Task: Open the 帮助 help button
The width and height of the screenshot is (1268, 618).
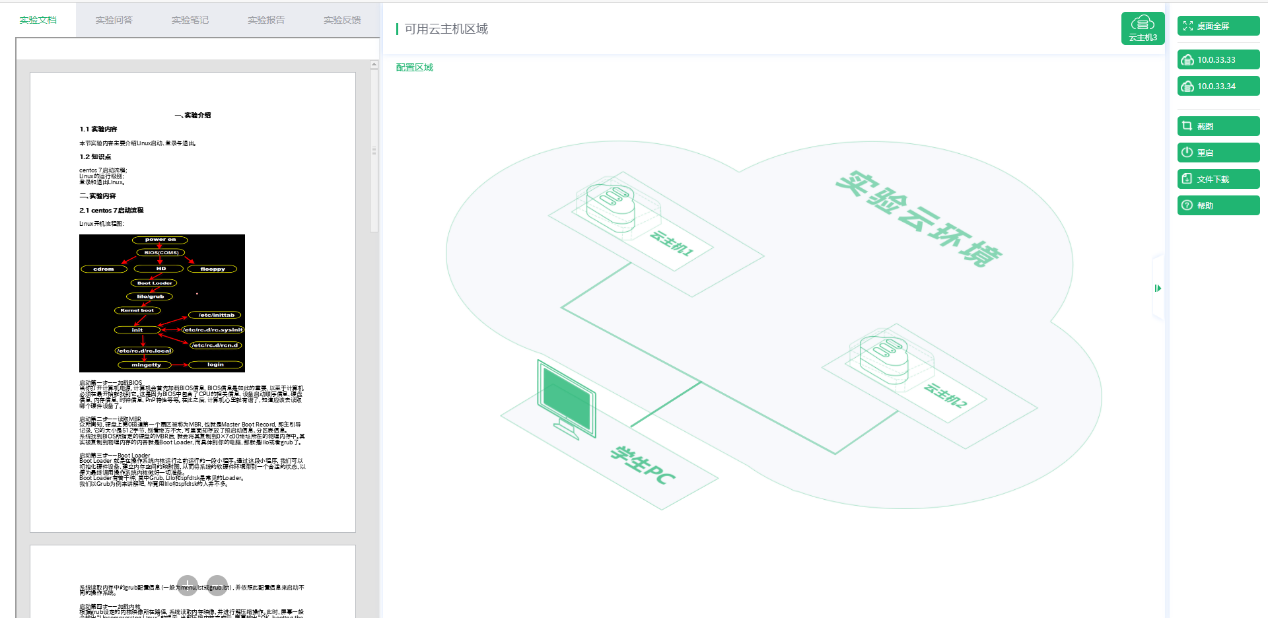Action: pyautogui.click(x=1218, y=205)
